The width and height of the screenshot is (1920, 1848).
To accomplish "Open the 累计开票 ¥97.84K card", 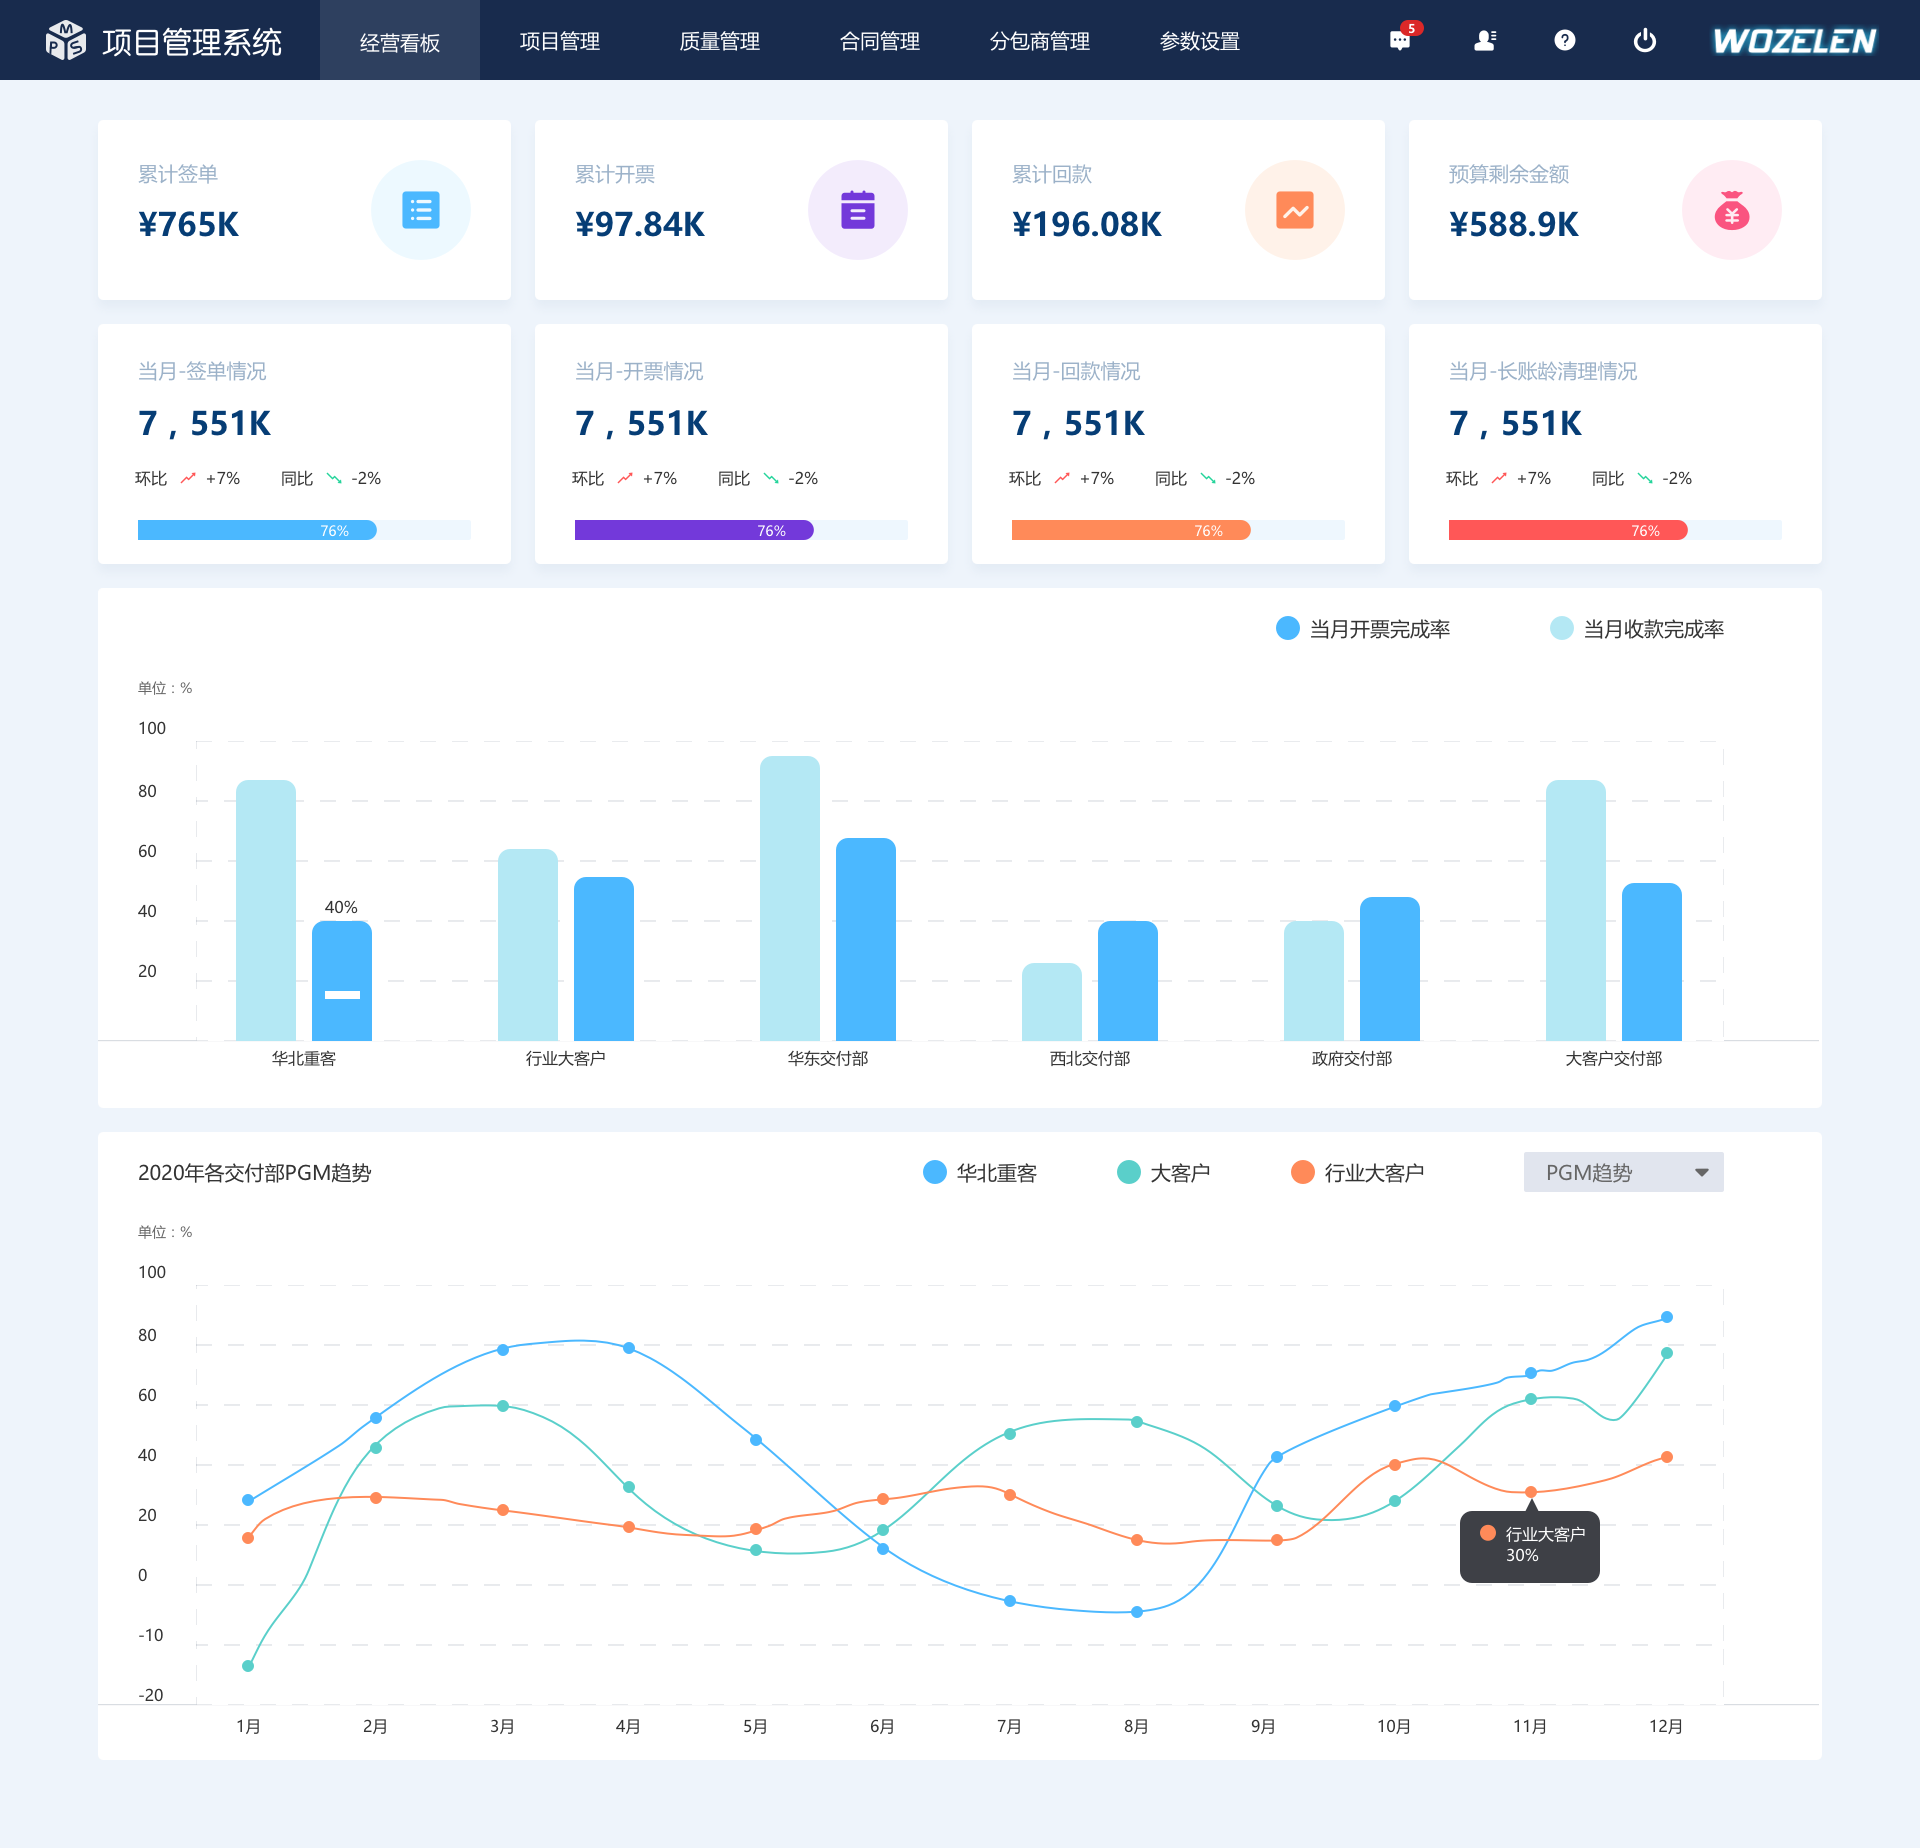I will [741, 210].
